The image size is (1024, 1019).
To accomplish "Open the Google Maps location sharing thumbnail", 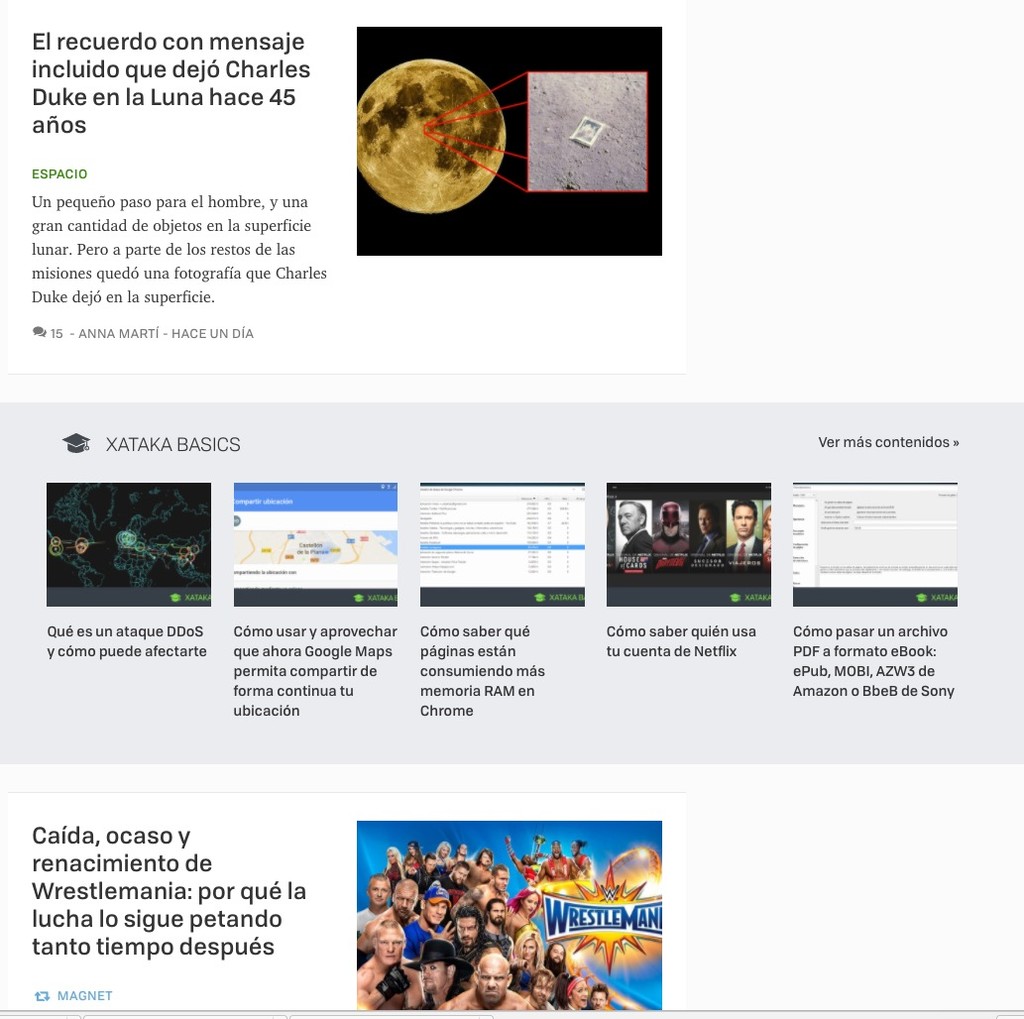I will (315, 544).
